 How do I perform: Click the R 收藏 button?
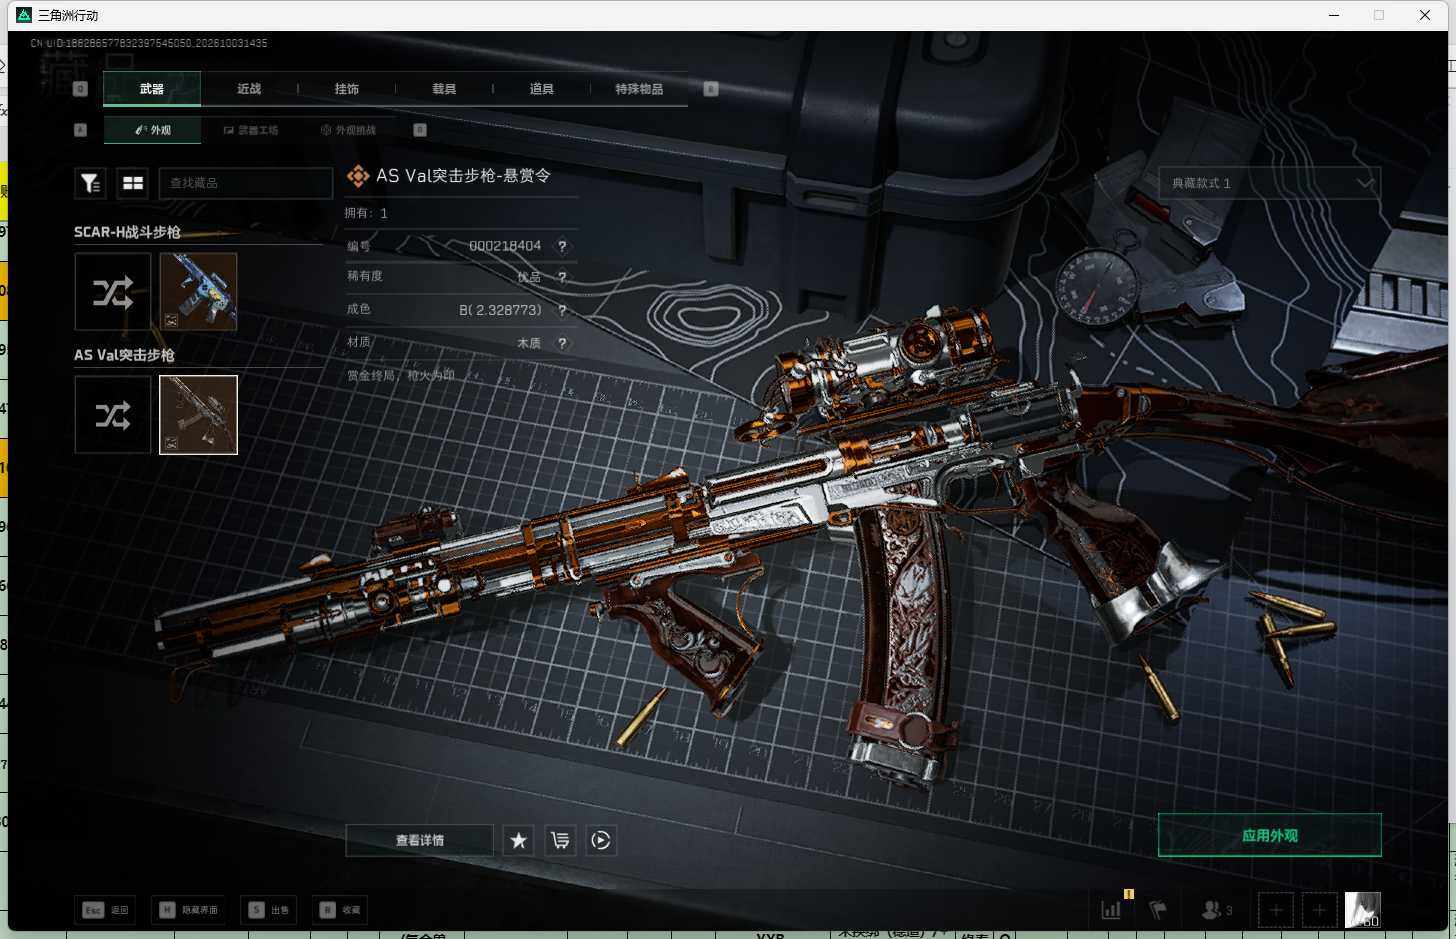pyautogui.click(x=341, y=910)
